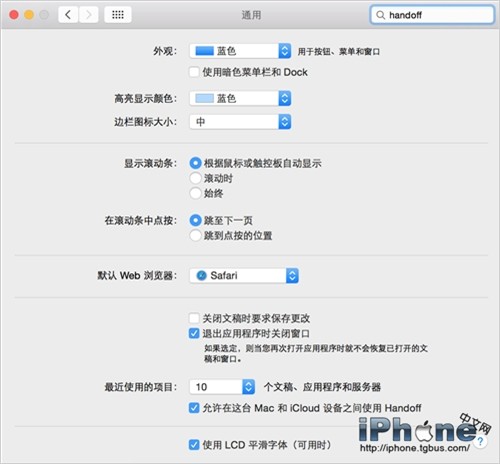This screenshot has width=500, height=464.
Task: Enable 使用暗色菜单栏和 Dock checkbox
Action: click(194, 72)
